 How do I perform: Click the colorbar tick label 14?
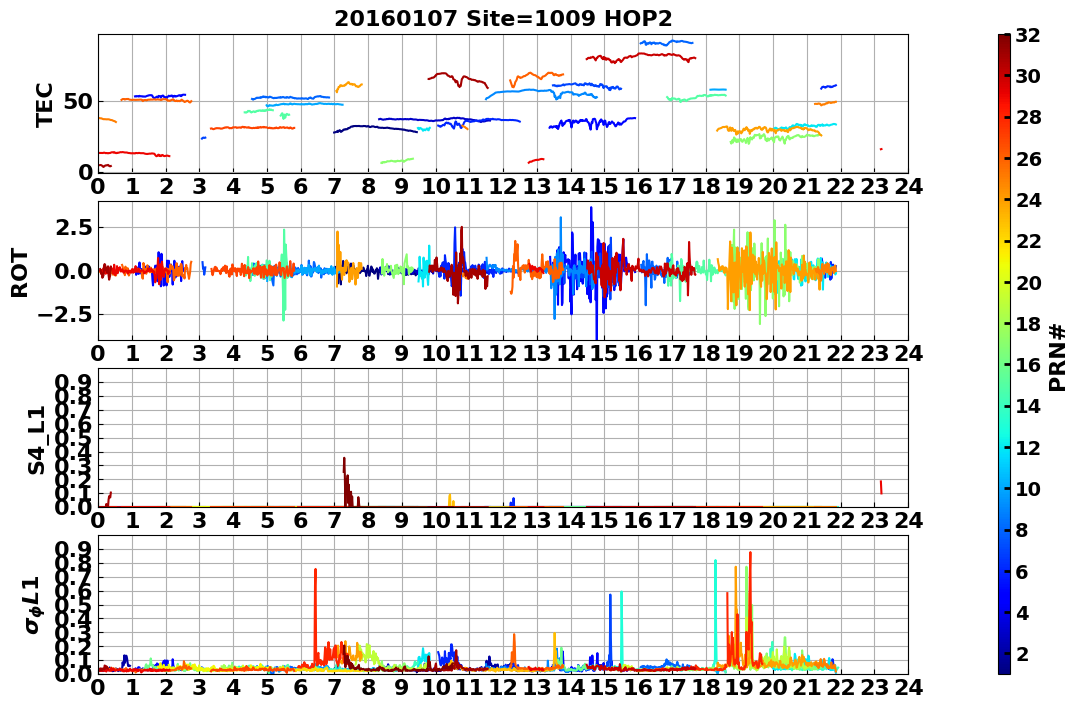tap(1028, 406)
